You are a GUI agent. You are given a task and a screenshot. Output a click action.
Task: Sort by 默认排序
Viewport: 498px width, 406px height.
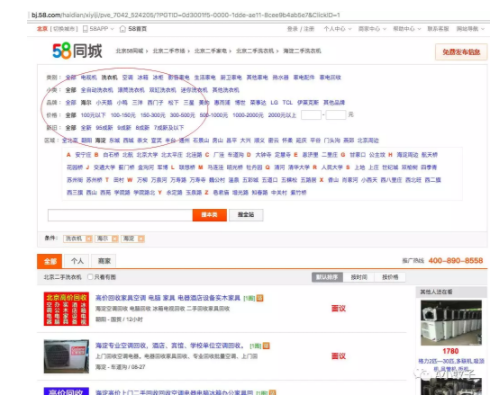click(x=327, y=277)
